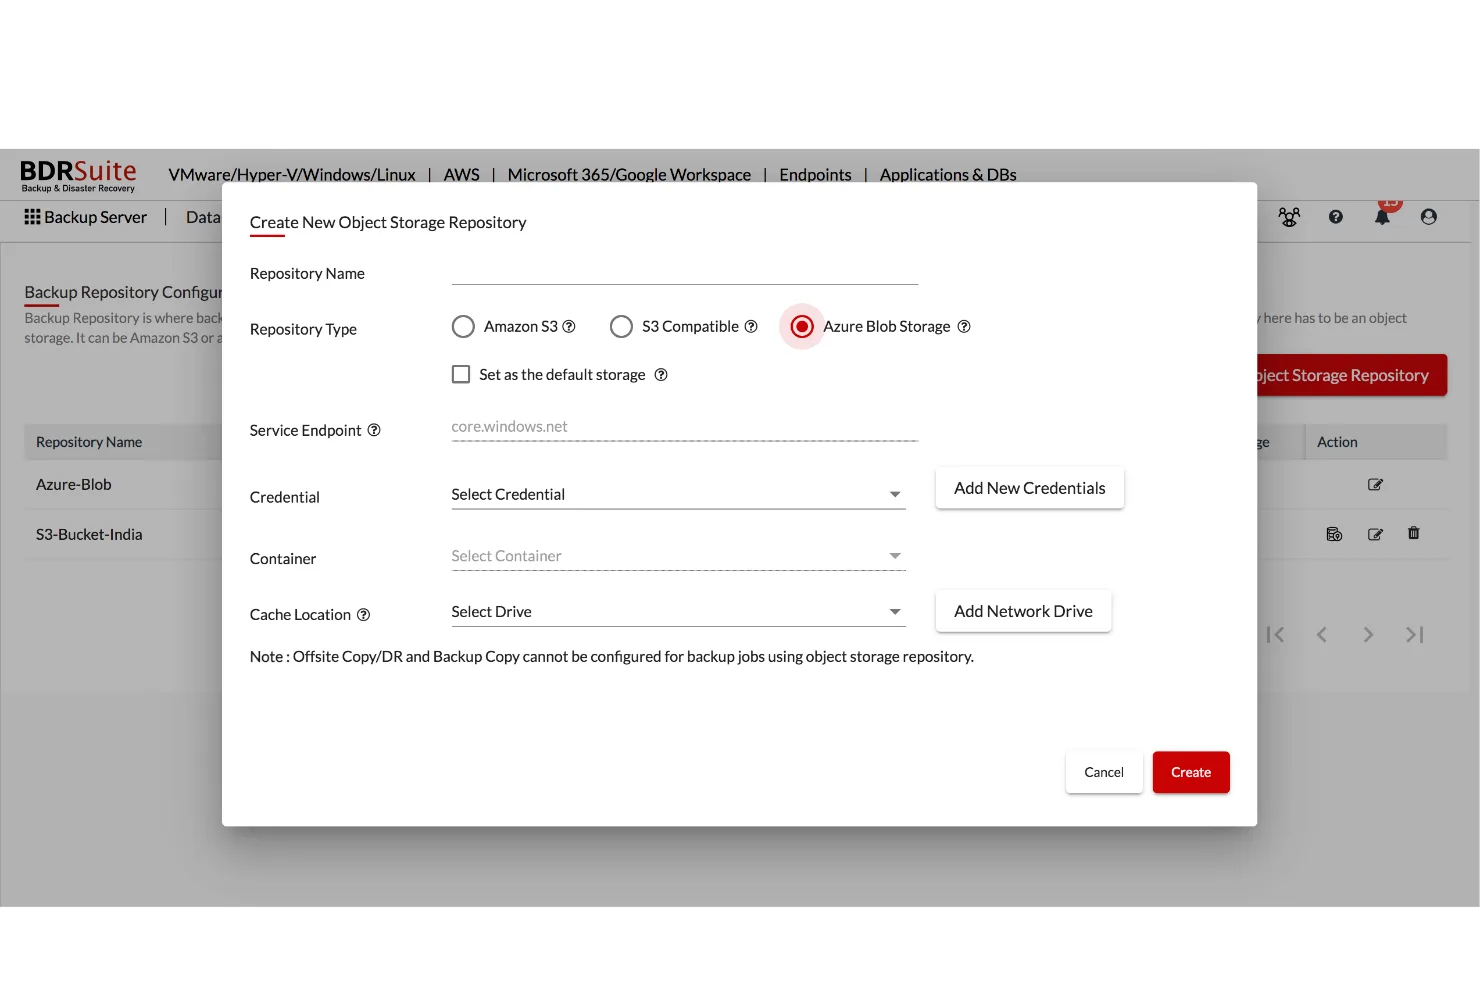Go to the previous page pagination icon
This screenshot has width=1480, height=987.
(1322, 635)
